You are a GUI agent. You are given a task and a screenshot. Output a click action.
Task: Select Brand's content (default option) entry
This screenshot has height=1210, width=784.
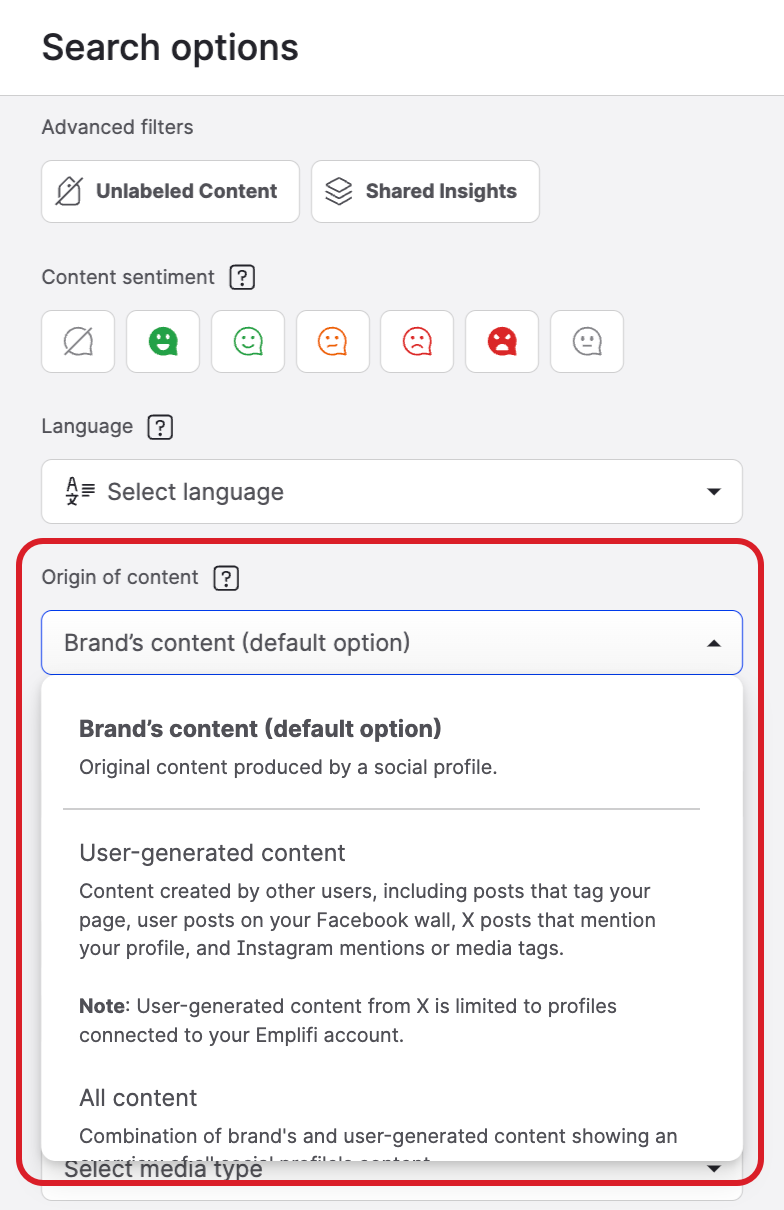click(x=260, y=729)
